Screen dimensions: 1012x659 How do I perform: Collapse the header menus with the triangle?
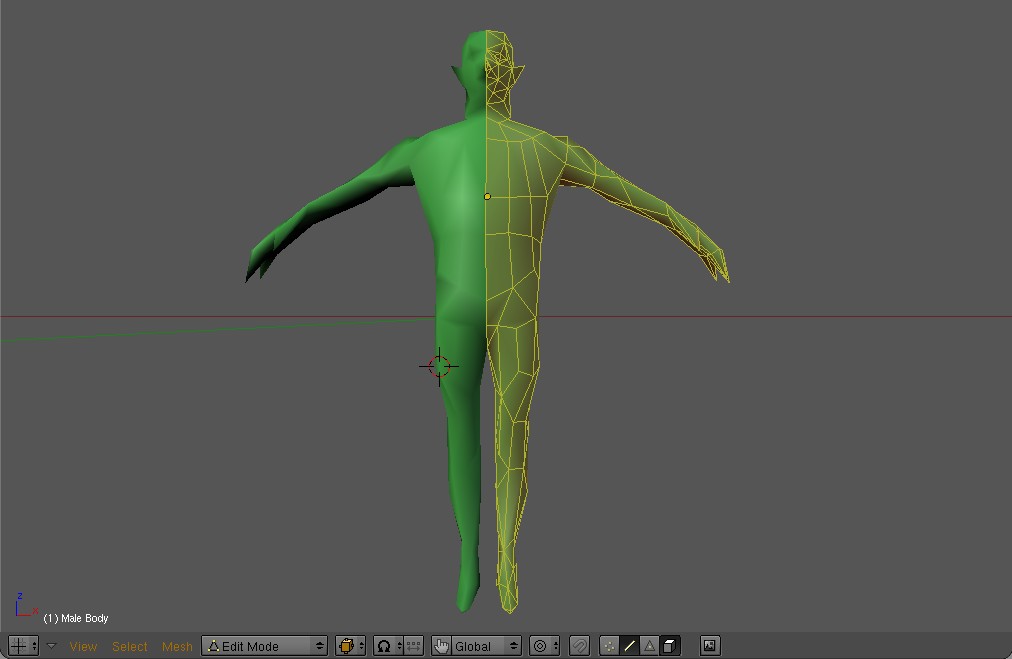52,645
